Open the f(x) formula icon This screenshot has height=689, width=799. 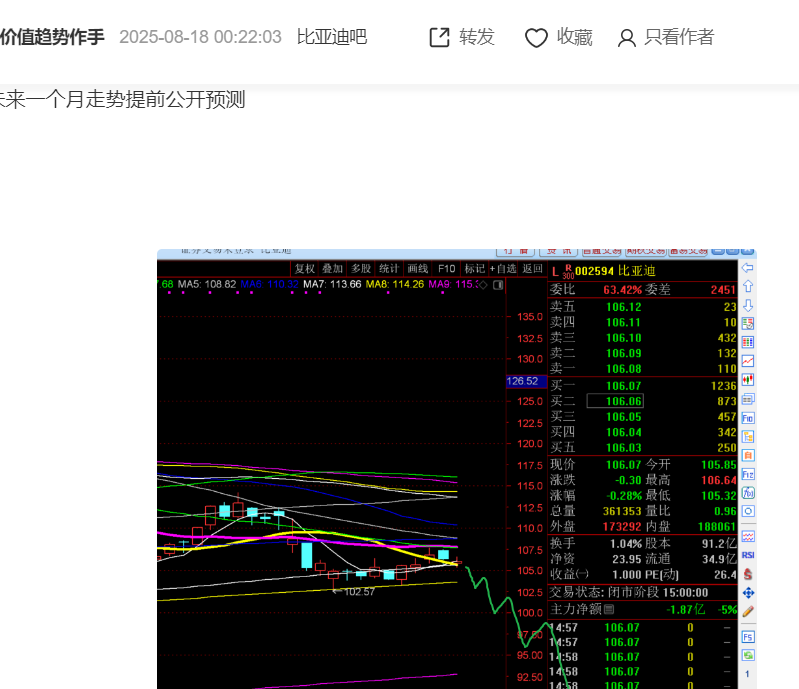tap(748, 493)
